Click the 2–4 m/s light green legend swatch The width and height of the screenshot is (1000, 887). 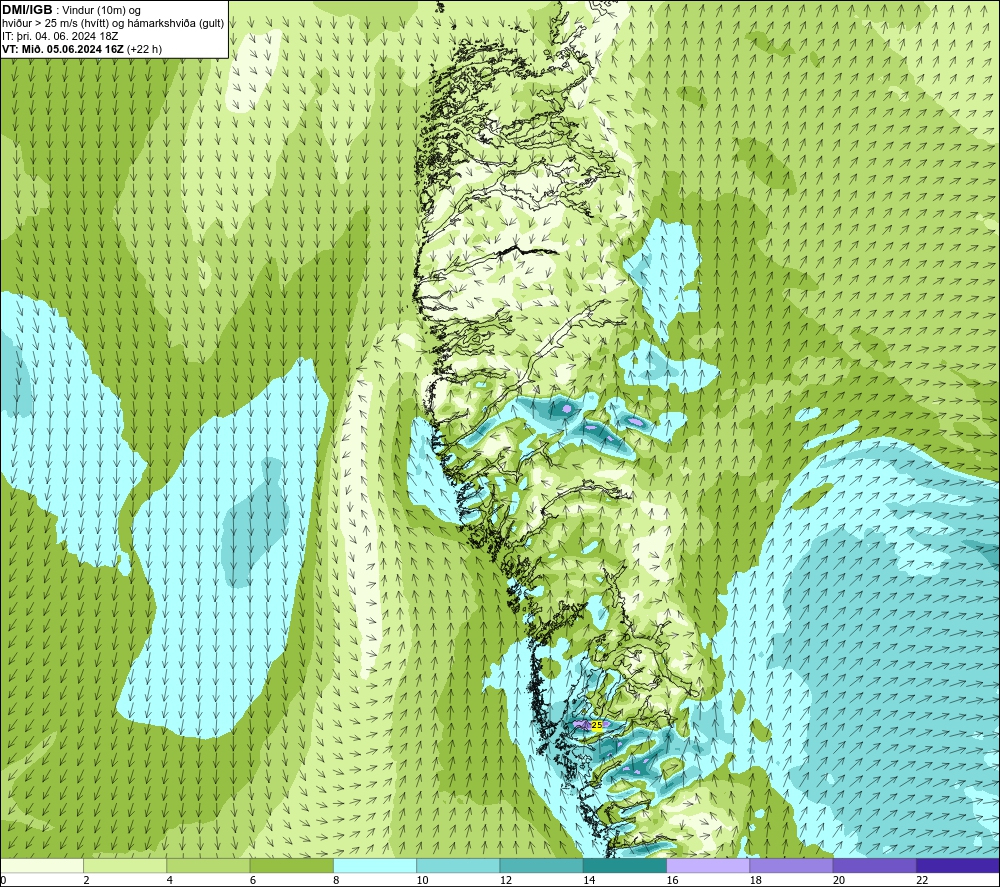point(125,865)
